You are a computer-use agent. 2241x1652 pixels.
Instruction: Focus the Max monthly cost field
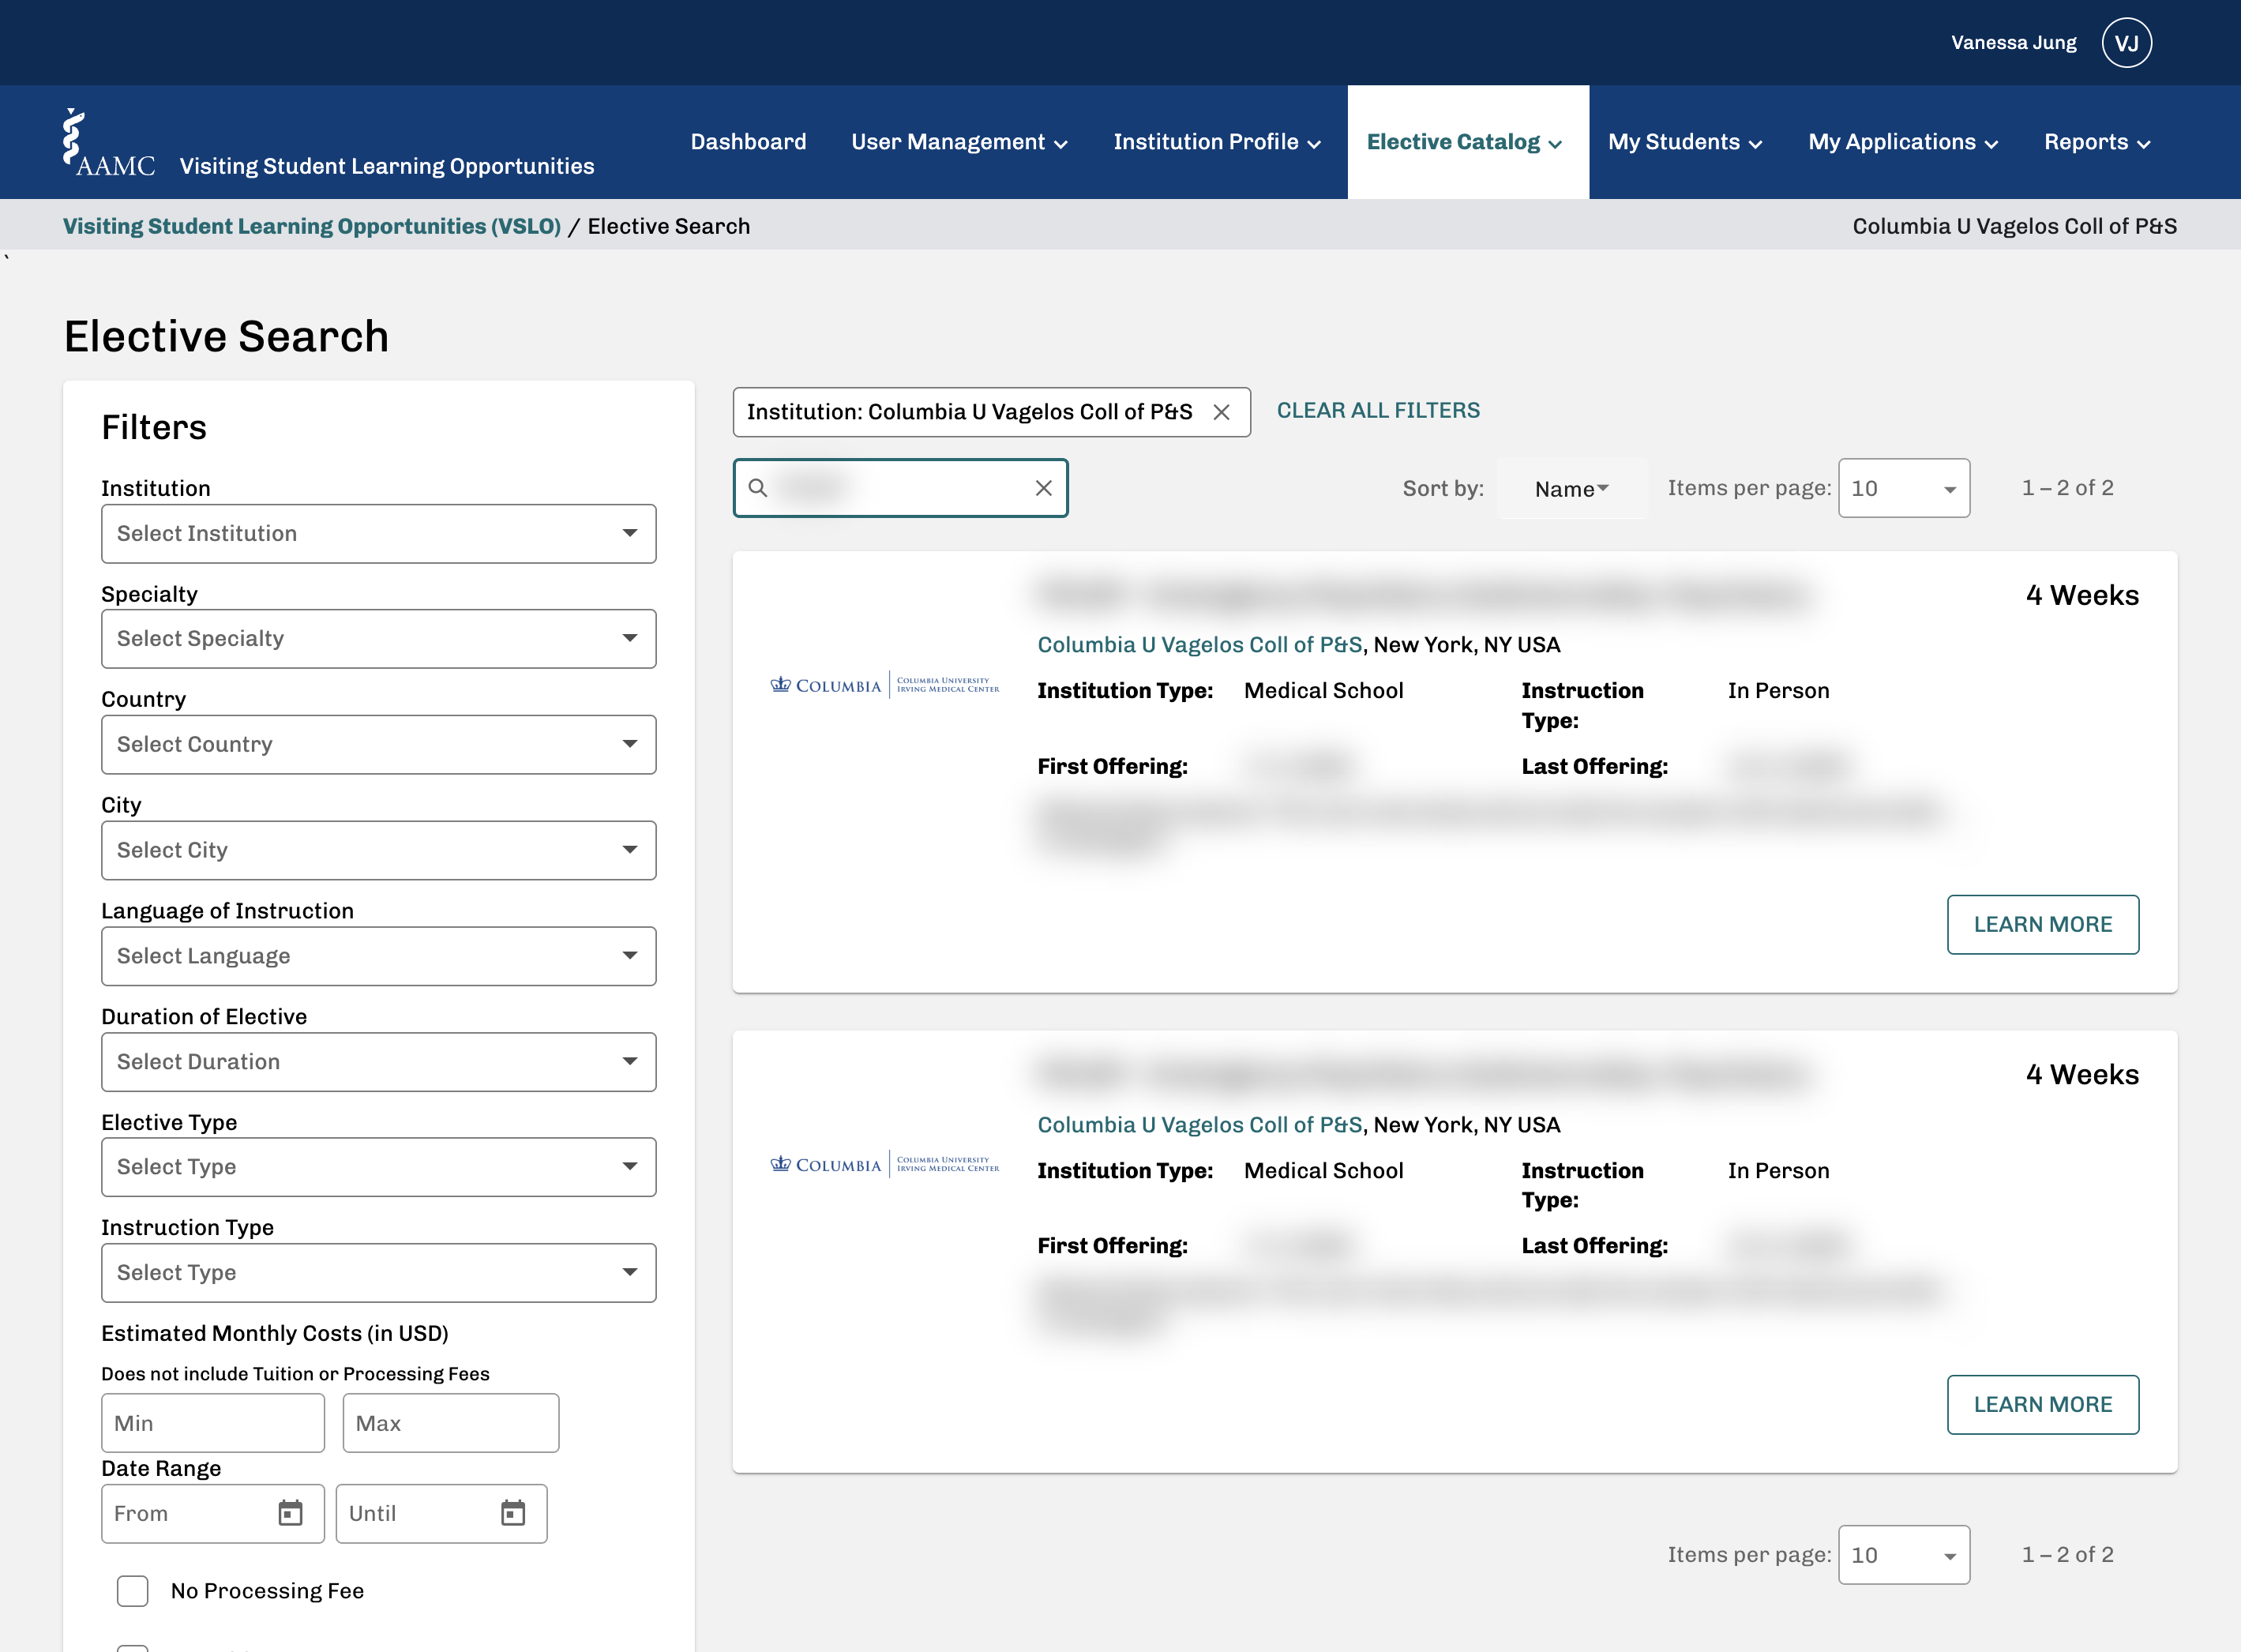(x=451, y=1423)
